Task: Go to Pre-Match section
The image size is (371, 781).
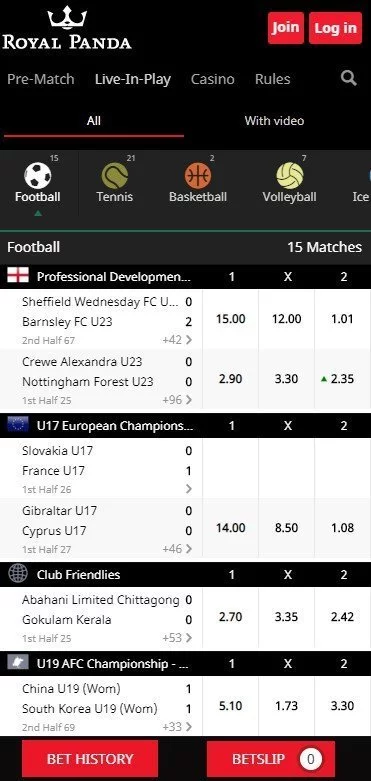Action: point(41,79)
